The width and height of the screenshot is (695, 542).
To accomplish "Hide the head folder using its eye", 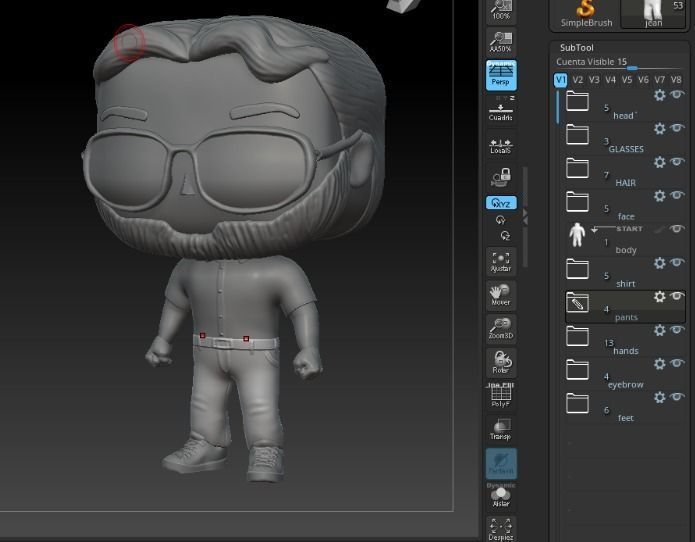I will [x=677, y=94].
